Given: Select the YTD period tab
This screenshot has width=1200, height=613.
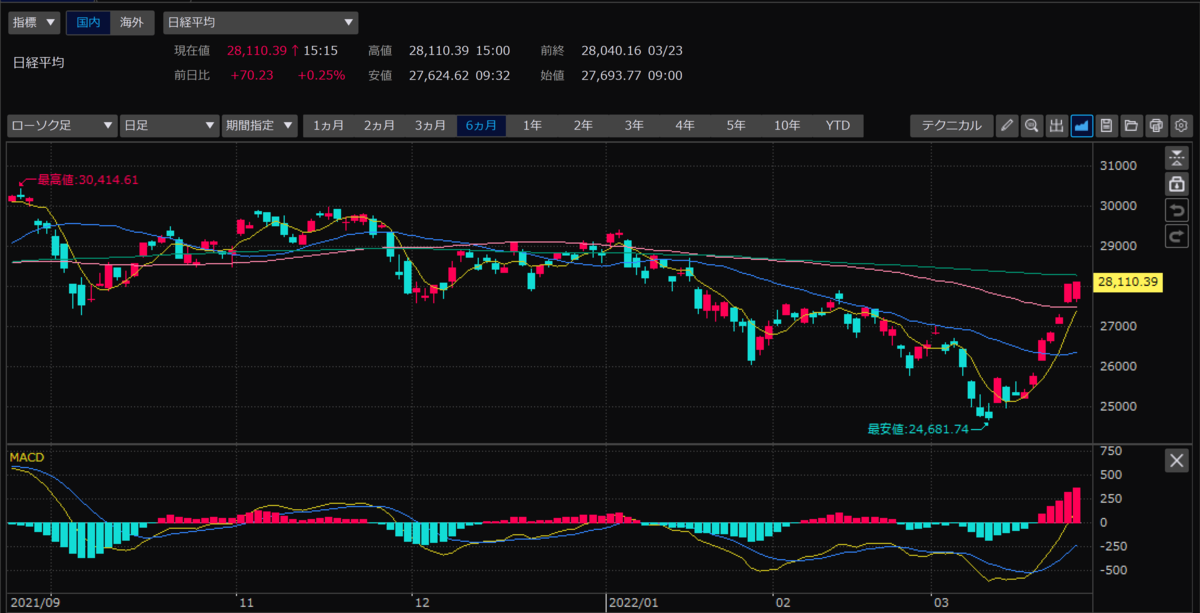Looking at the screenshot, I should click(838, 126).
